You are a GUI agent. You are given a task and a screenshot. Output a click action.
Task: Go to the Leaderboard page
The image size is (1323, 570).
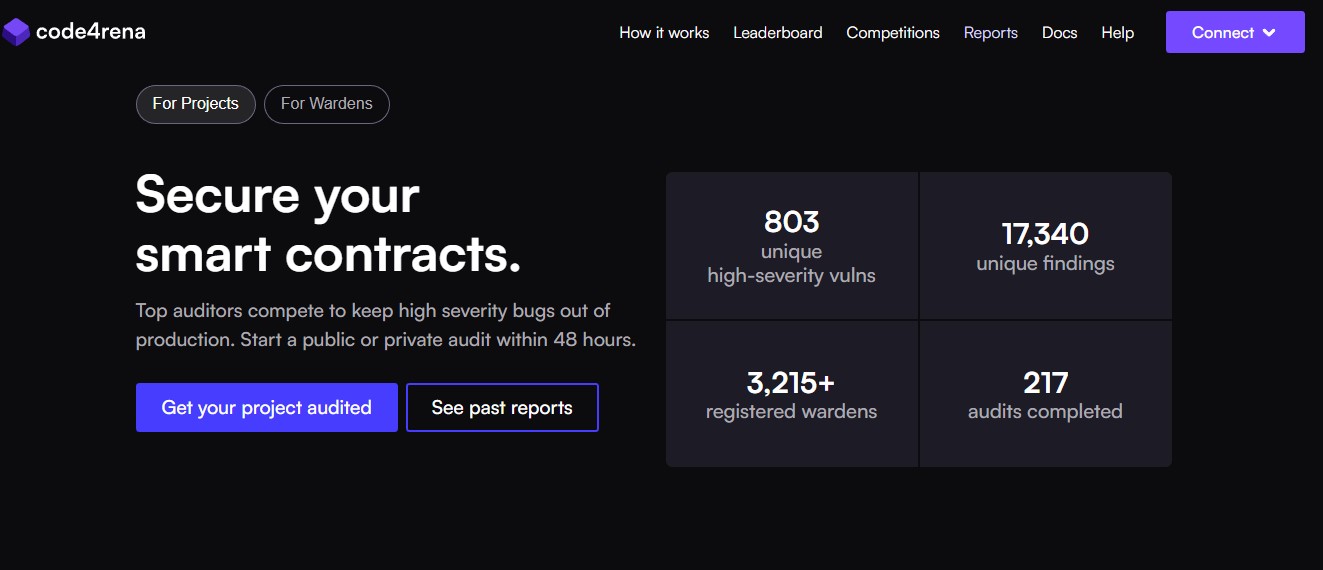[778, 33]
